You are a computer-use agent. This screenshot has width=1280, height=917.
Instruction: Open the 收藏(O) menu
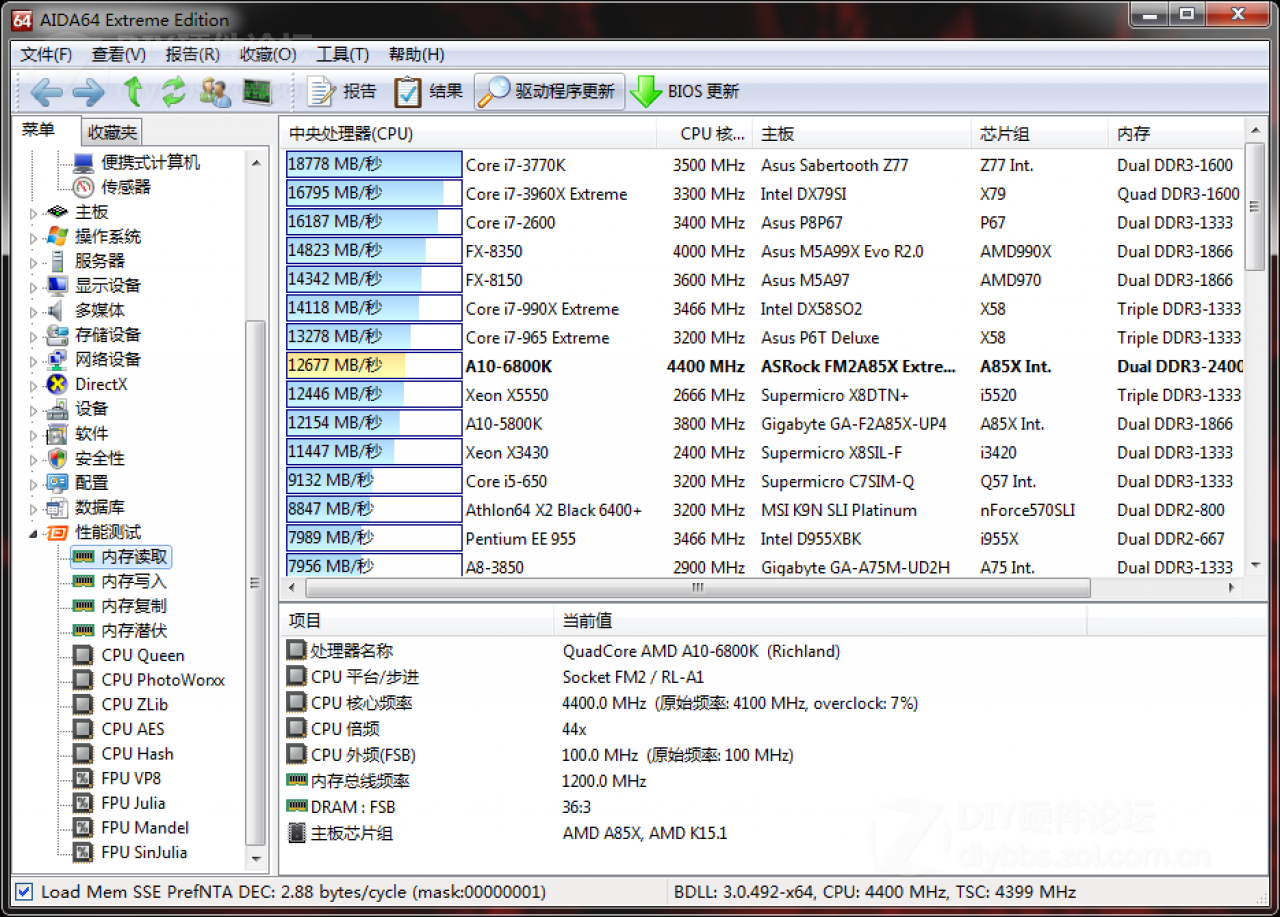point(268,54)
